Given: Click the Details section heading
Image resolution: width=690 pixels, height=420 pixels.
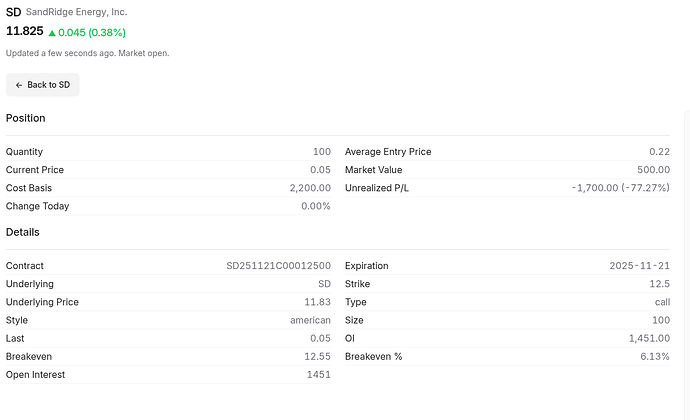Looking at the screenshot, I should tap(22, 232).
